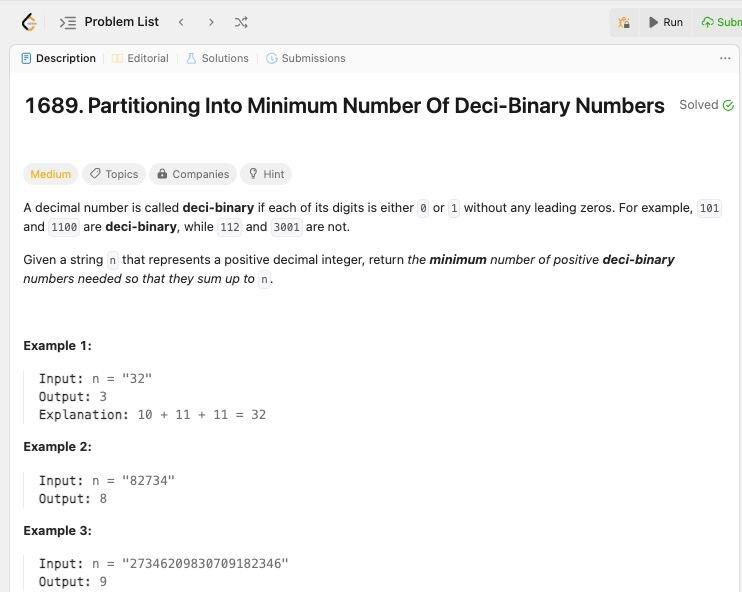The width and height of the screenshot is (742, 592).
Task: Switch to the Description tab
Action: click(x=59, y=58)
